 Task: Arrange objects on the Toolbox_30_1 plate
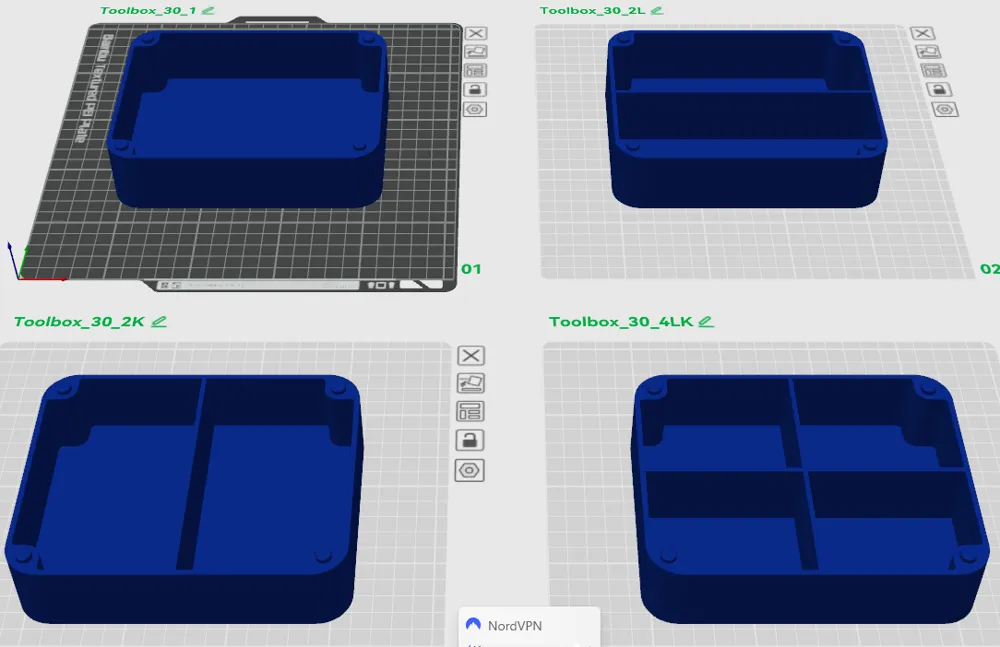point(474,51)
